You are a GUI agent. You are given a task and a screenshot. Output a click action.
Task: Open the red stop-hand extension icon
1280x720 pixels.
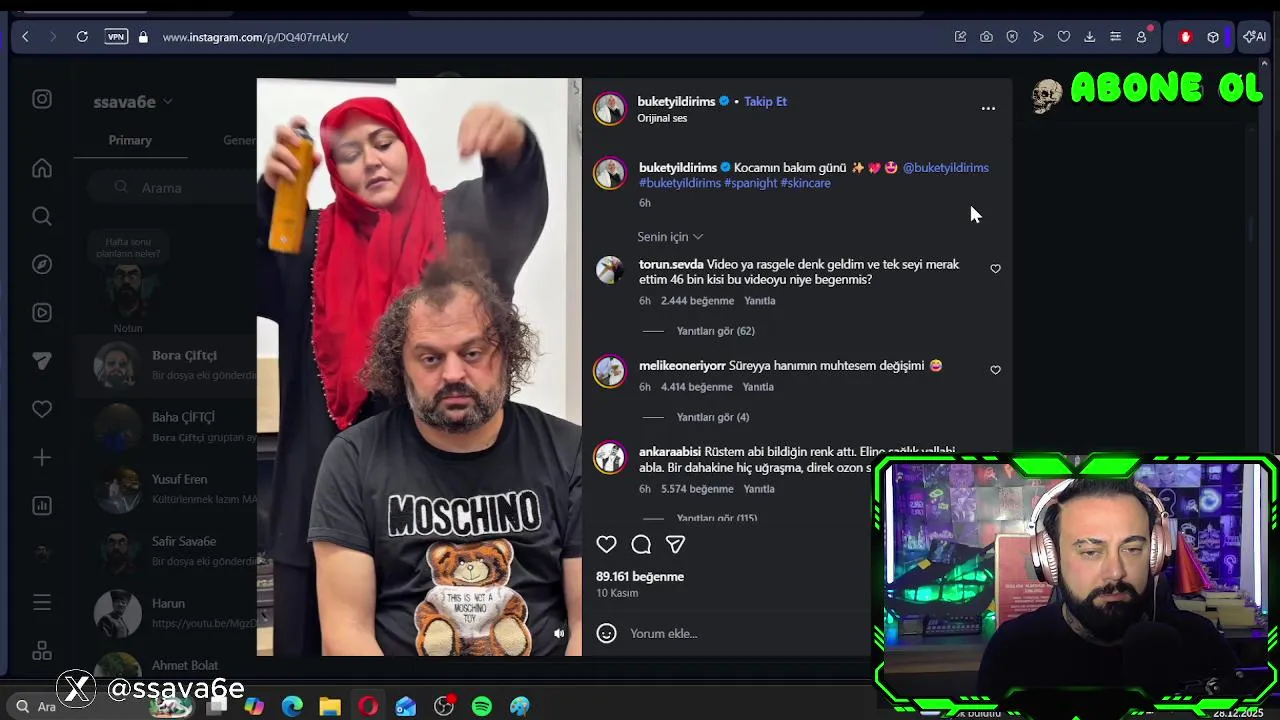(1185, 37)
